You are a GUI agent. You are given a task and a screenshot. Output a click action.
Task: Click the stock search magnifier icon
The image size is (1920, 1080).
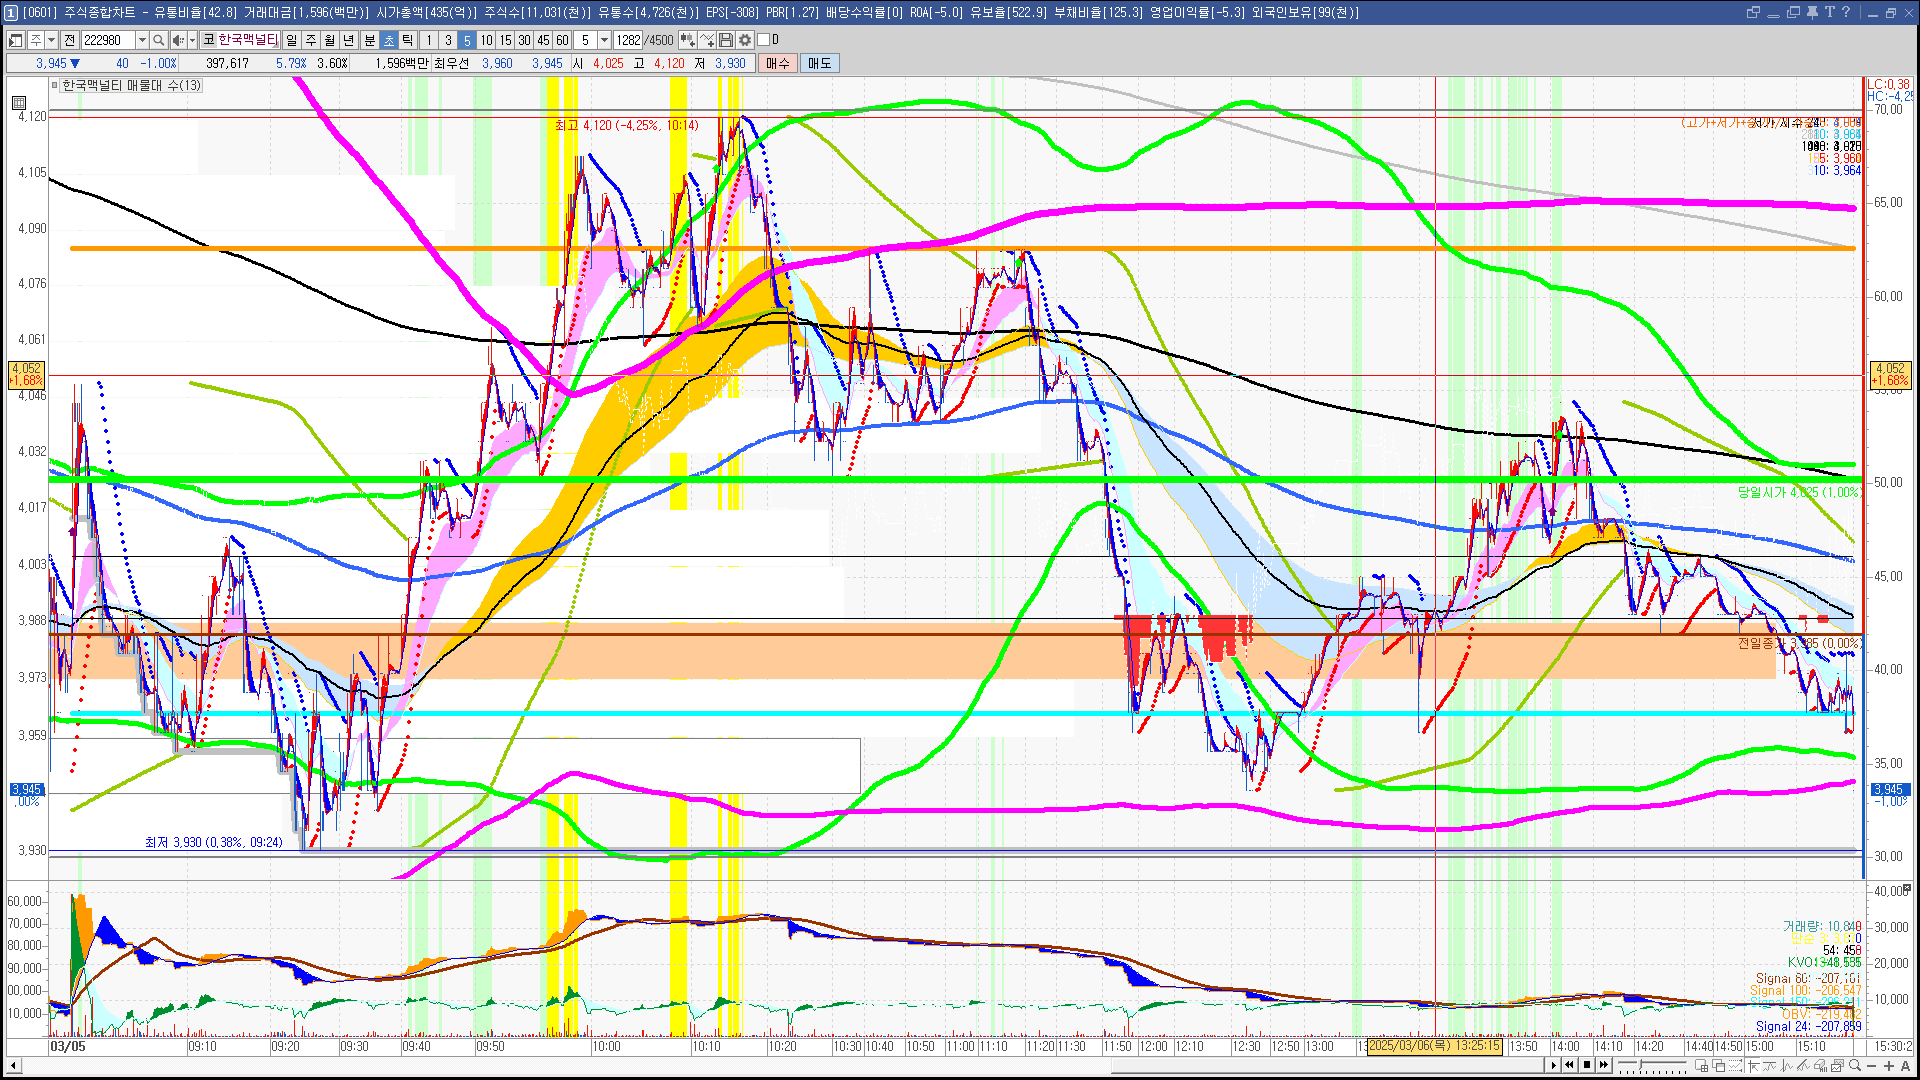[158, 40]
